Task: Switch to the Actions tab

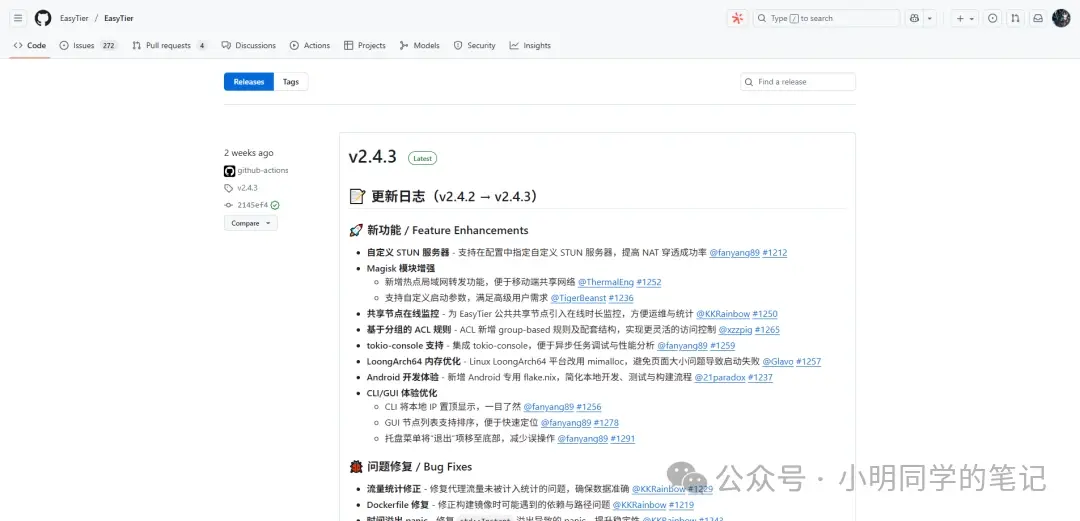Action: coord(310,45)
